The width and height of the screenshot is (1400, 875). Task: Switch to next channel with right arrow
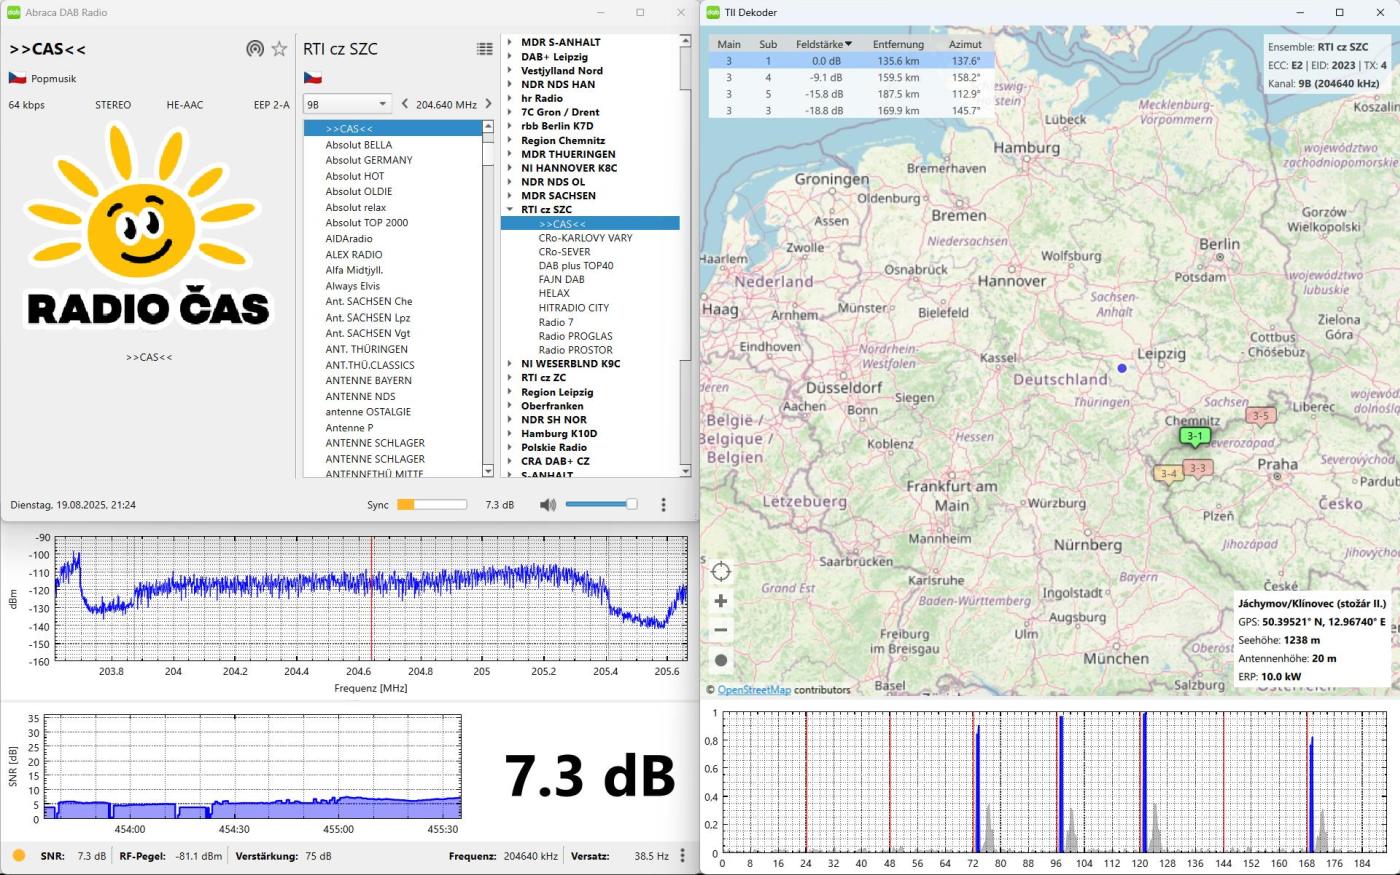(x=488, y=104)
